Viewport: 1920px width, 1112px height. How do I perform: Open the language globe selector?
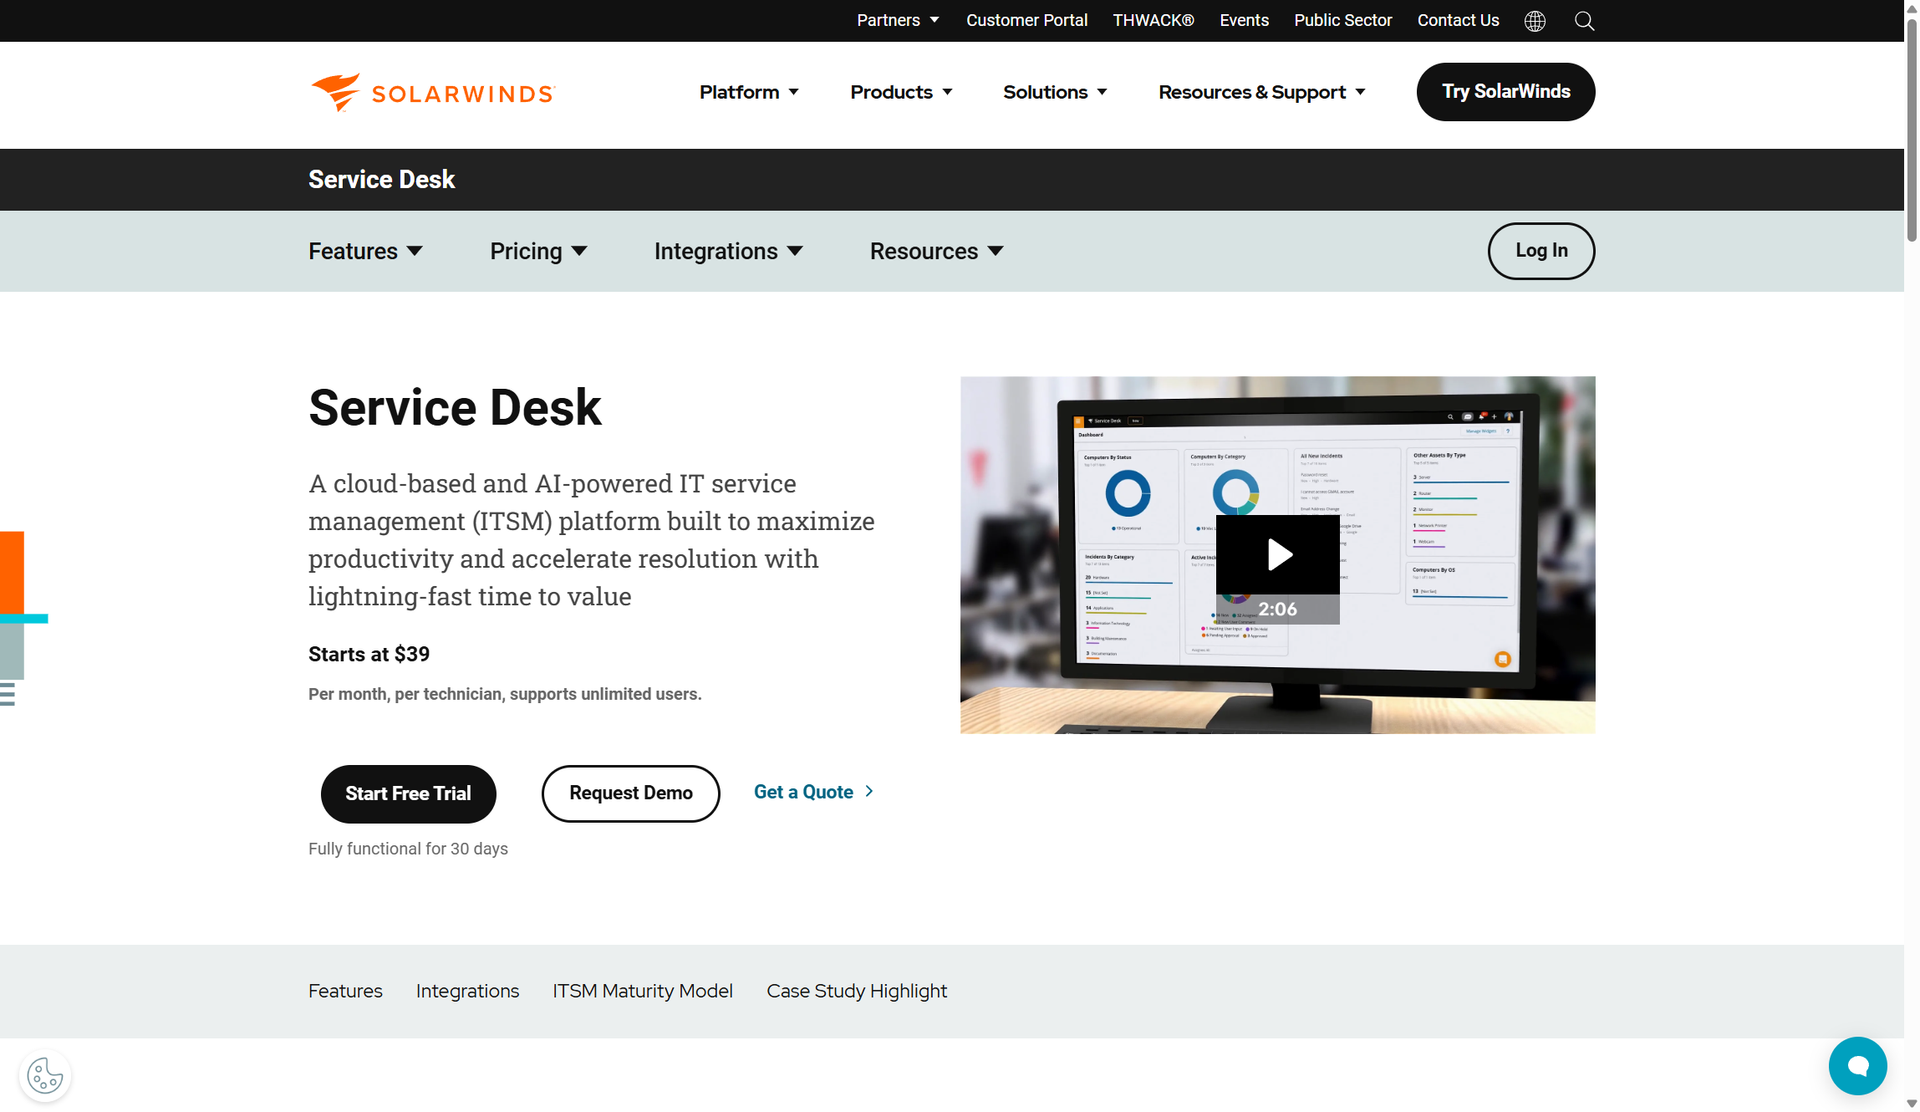click(x=1534, y=20)
